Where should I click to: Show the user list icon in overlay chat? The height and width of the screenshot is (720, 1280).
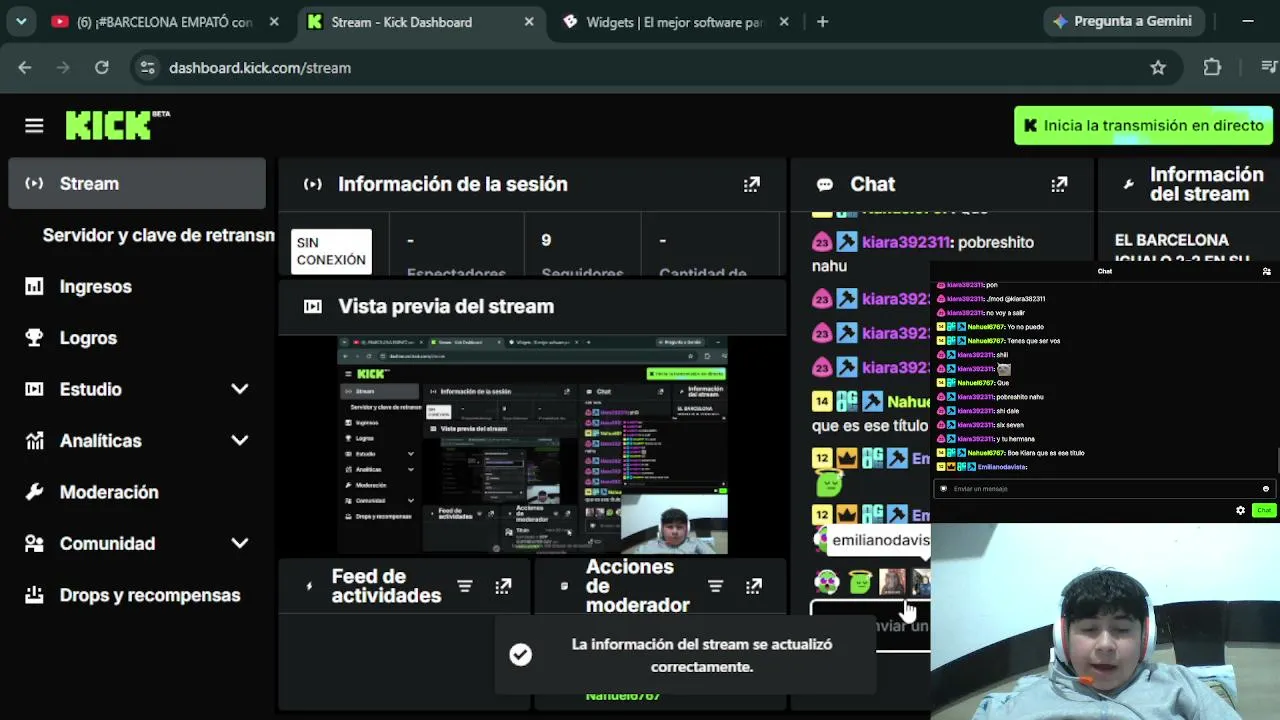[1266, 271]
